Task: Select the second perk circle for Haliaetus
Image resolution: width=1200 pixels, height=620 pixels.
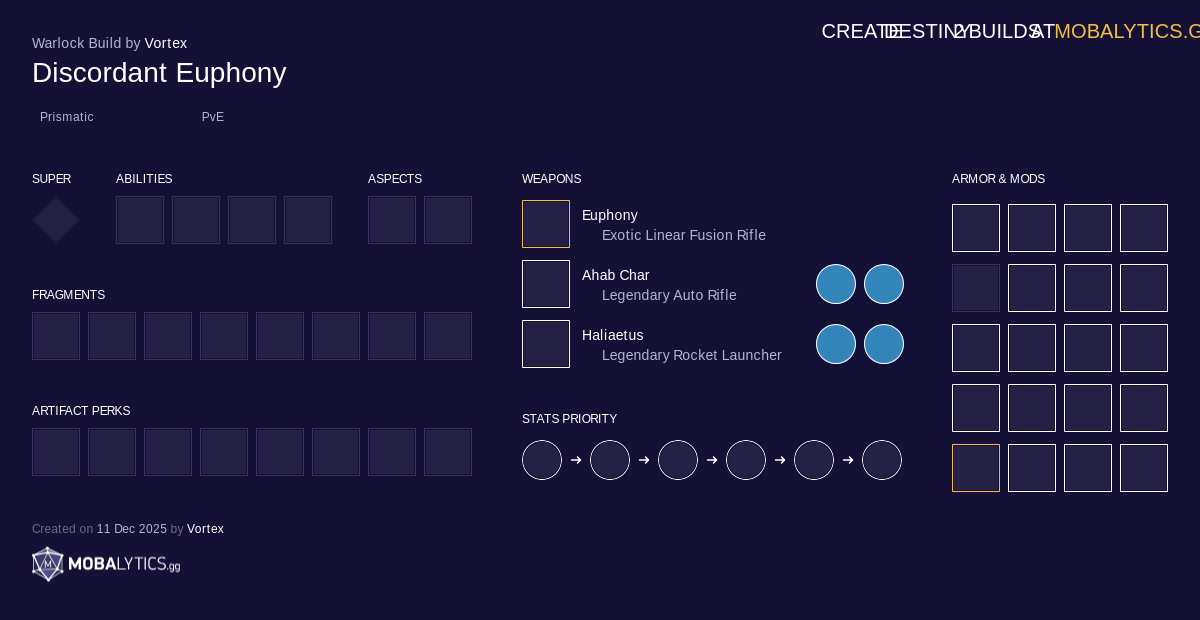Action: pyautogui.click(x=884, y=344)
